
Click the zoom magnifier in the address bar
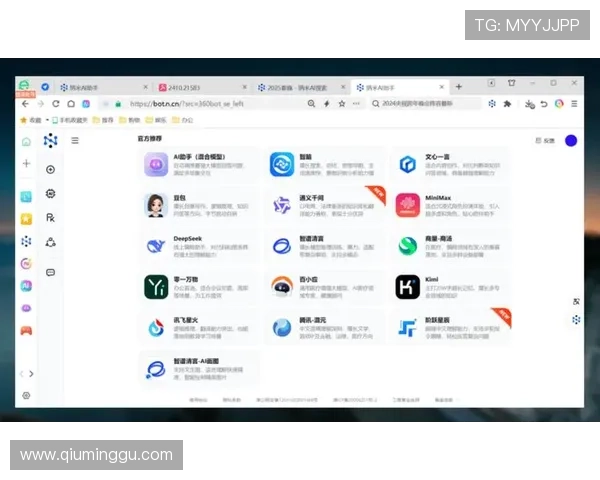(311, 104)
